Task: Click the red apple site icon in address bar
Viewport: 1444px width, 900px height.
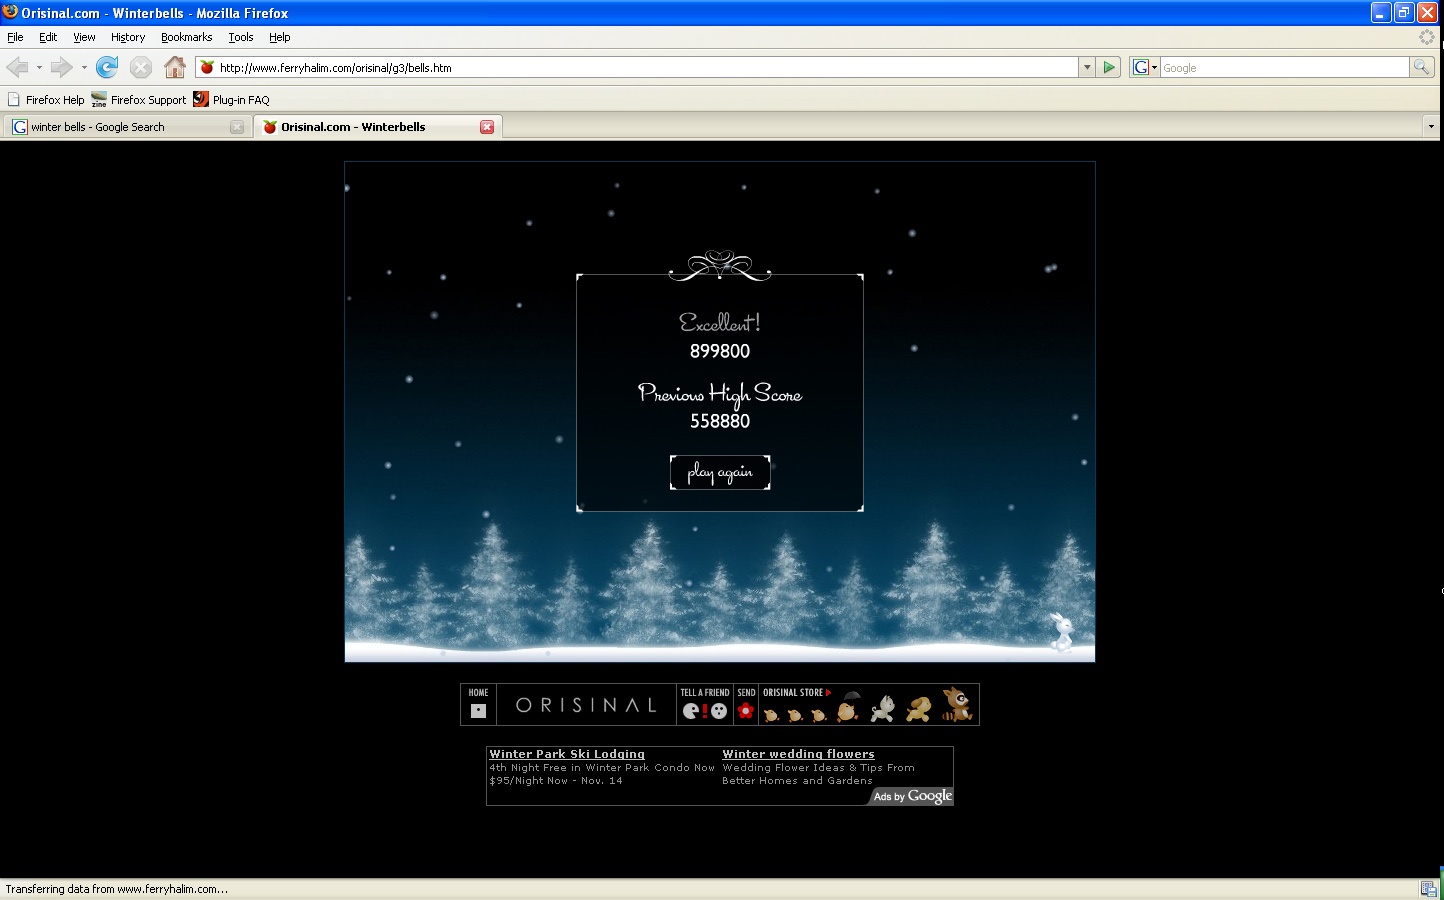Action: click(x=207, y=67)
